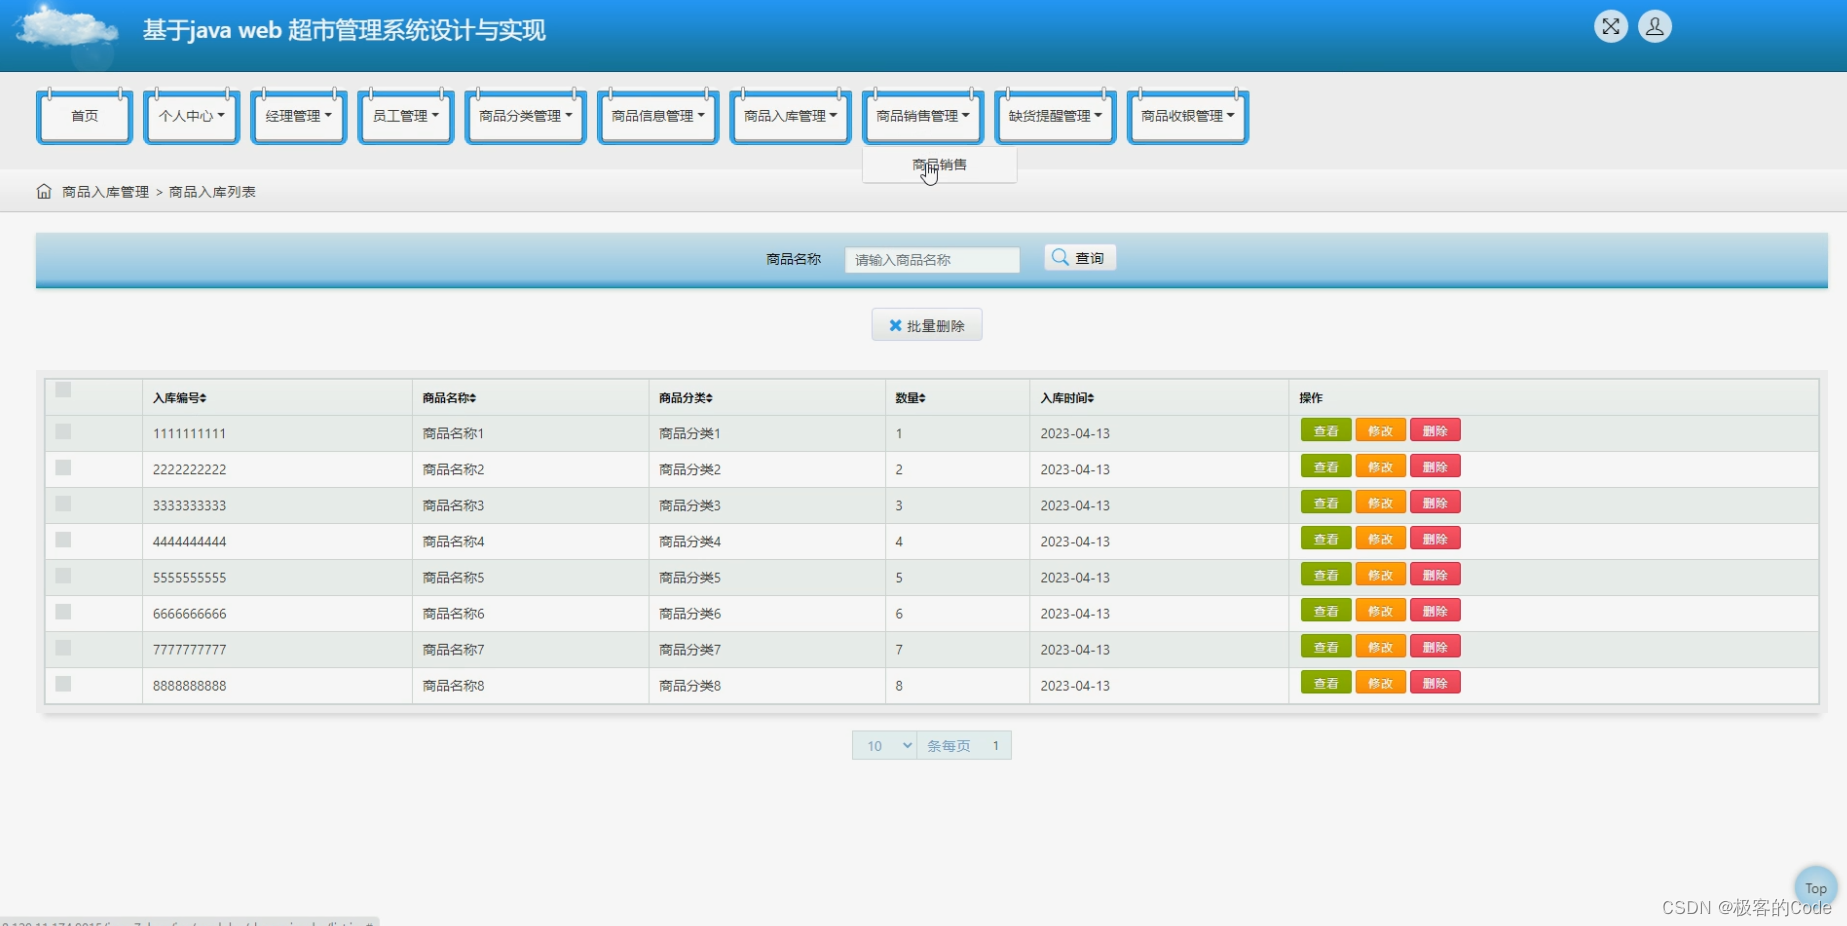Expand the 商品信息管理 dropdown menu
Image resolution: width=1847 pixels, height=926 pixels.
point(658,117)
